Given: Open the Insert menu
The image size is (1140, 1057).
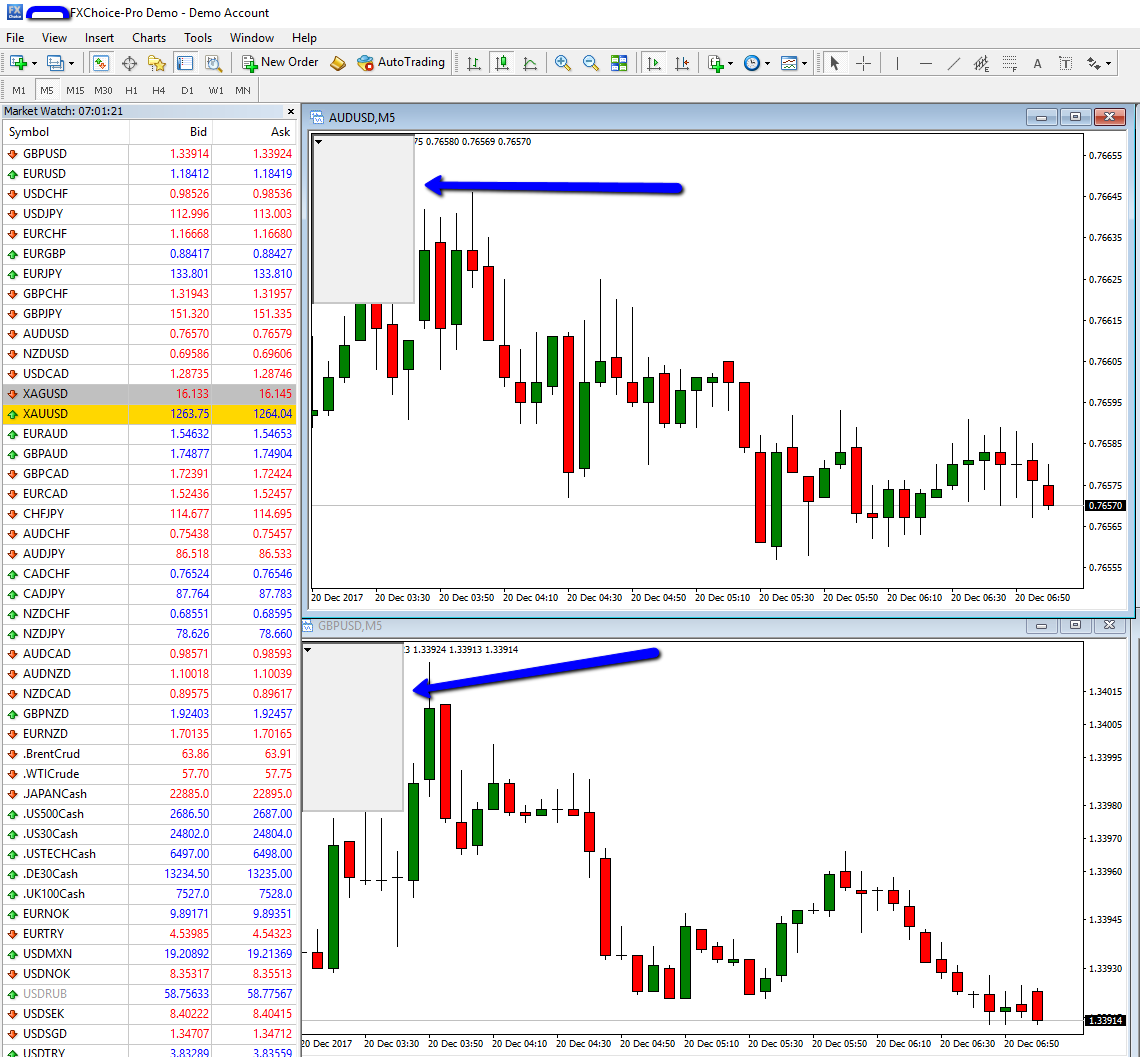Looking at the screenshot, I should (x=99, y=38).
